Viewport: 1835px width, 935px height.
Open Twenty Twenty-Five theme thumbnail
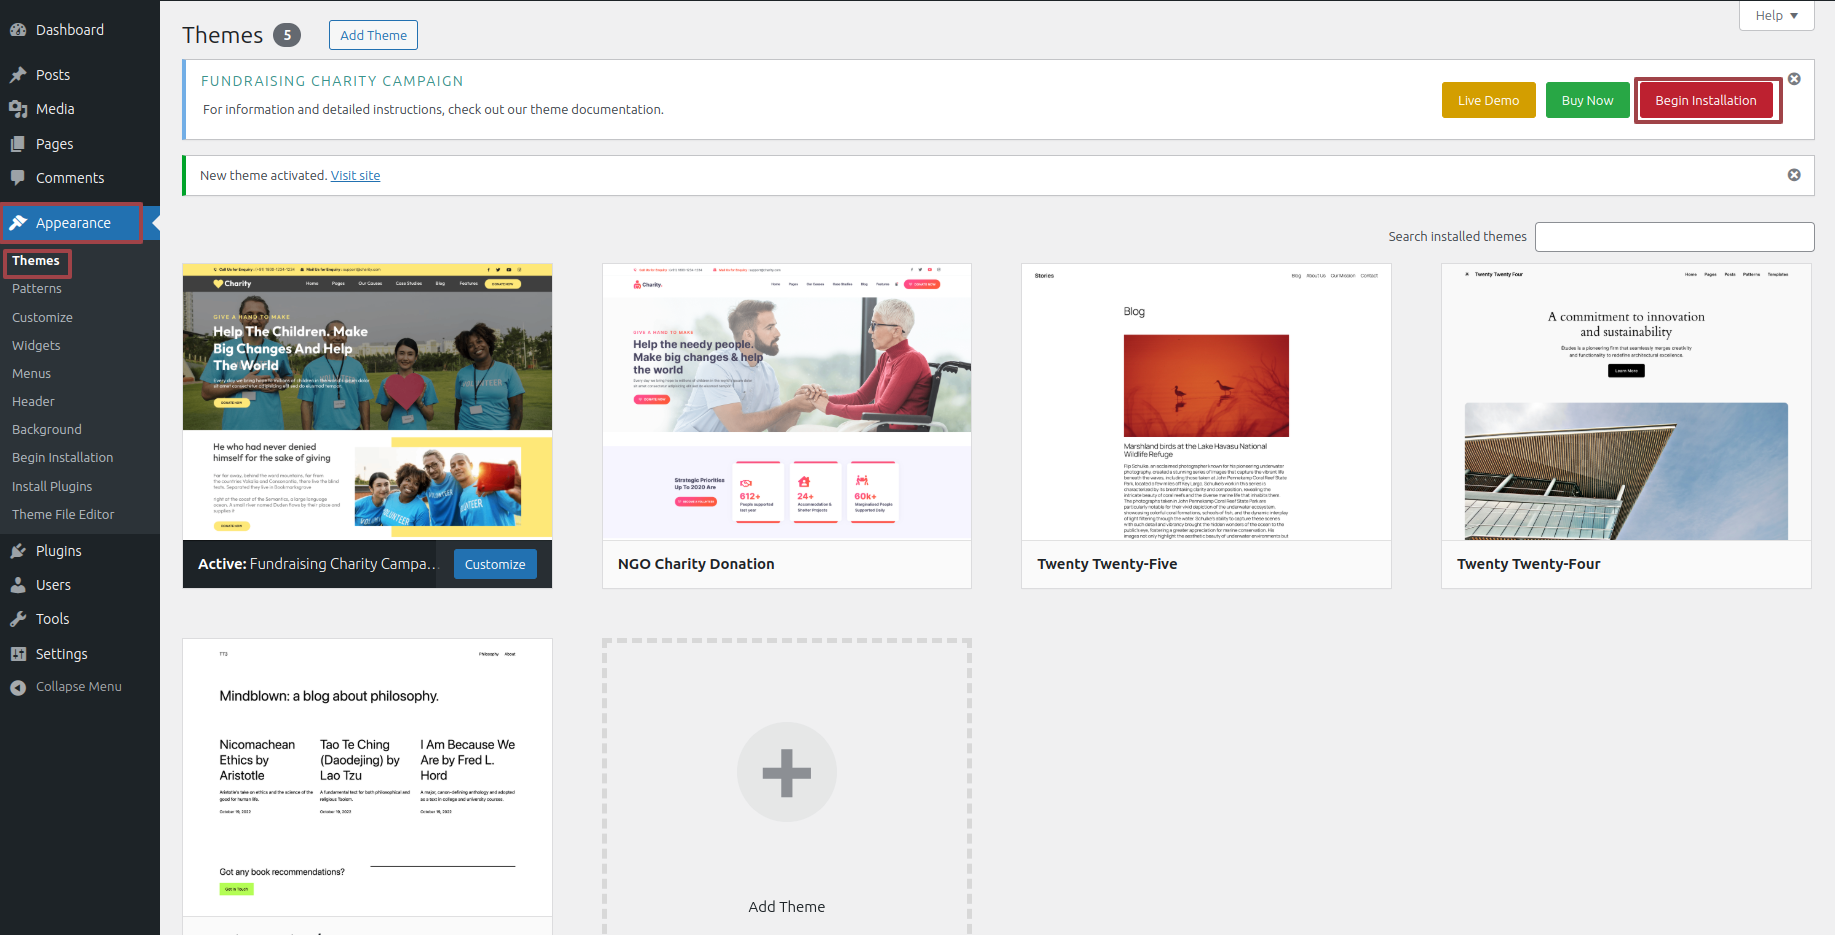click(x=1206, y=402)
